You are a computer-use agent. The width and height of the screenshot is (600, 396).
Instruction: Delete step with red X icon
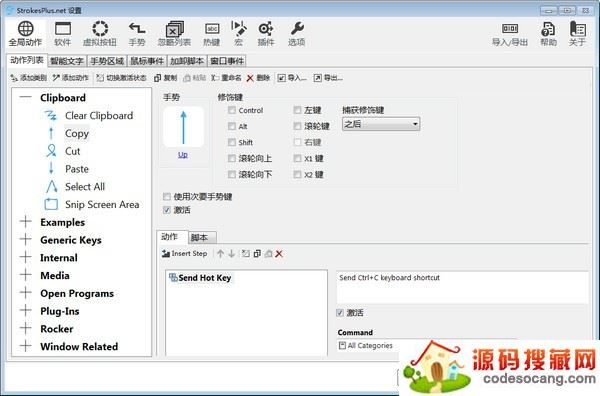coord(279,254)
